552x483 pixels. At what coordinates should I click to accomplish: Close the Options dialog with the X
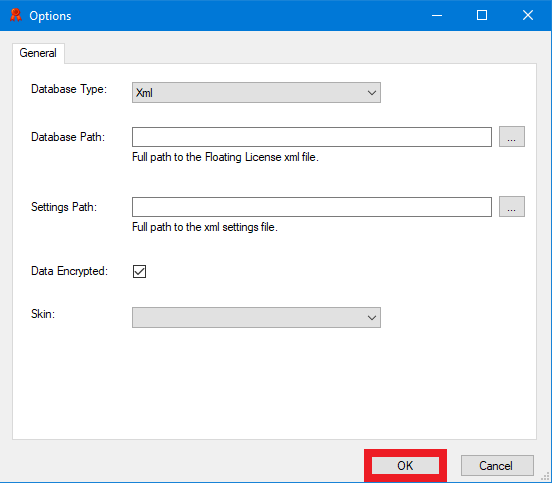(528, 15)
